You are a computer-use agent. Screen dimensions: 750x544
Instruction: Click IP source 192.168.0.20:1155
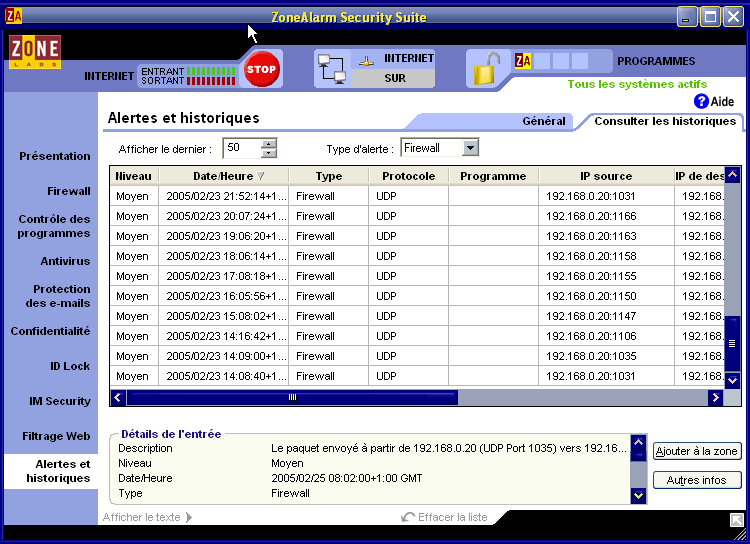click(591, 277)
